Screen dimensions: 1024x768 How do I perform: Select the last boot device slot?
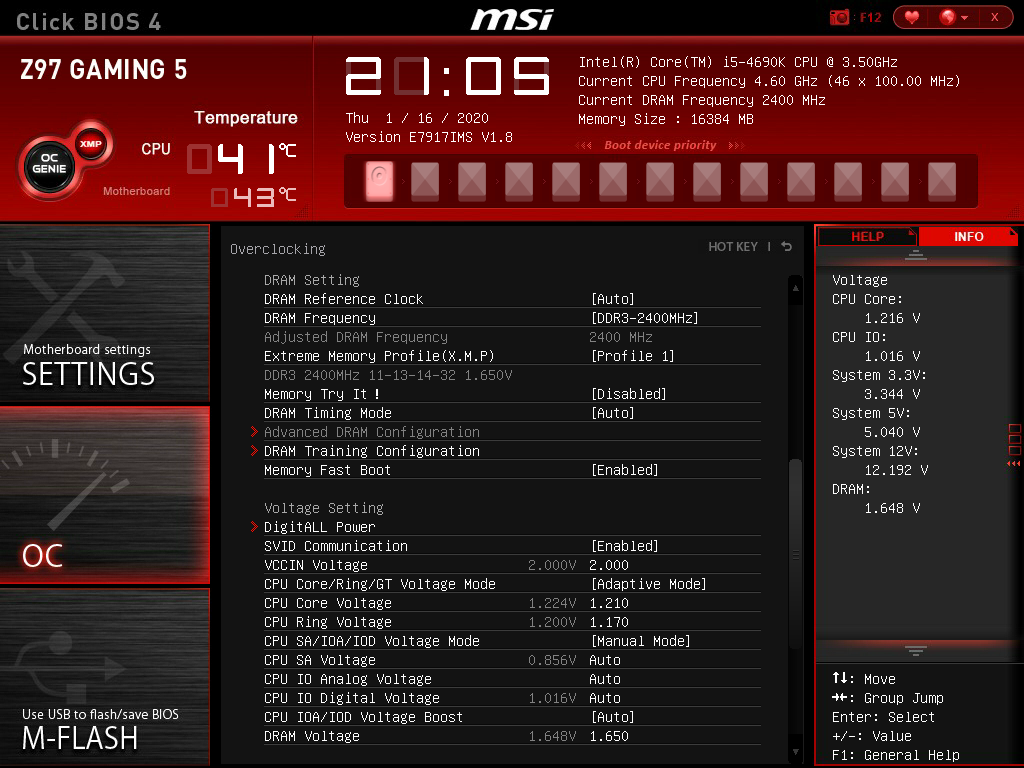[942, 180]
